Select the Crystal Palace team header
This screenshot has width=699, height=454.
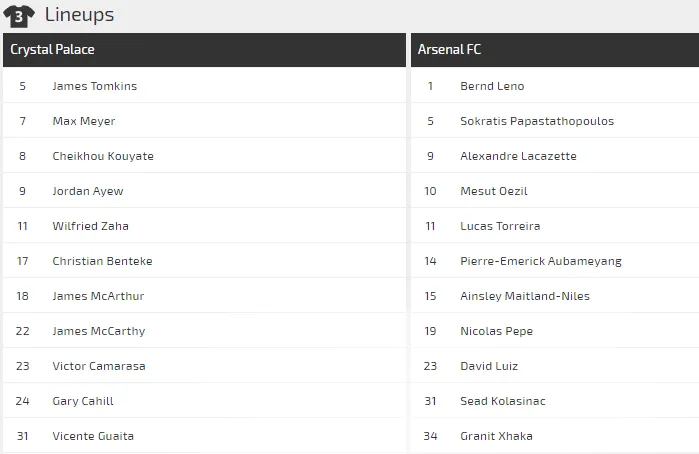coord(52,50)
